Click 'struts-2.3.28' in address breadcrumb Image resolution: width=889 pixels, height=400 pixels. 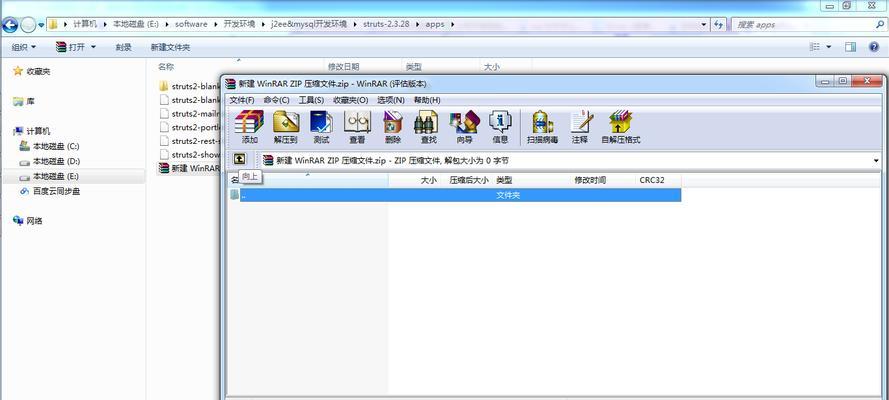[x=386, y=24]
